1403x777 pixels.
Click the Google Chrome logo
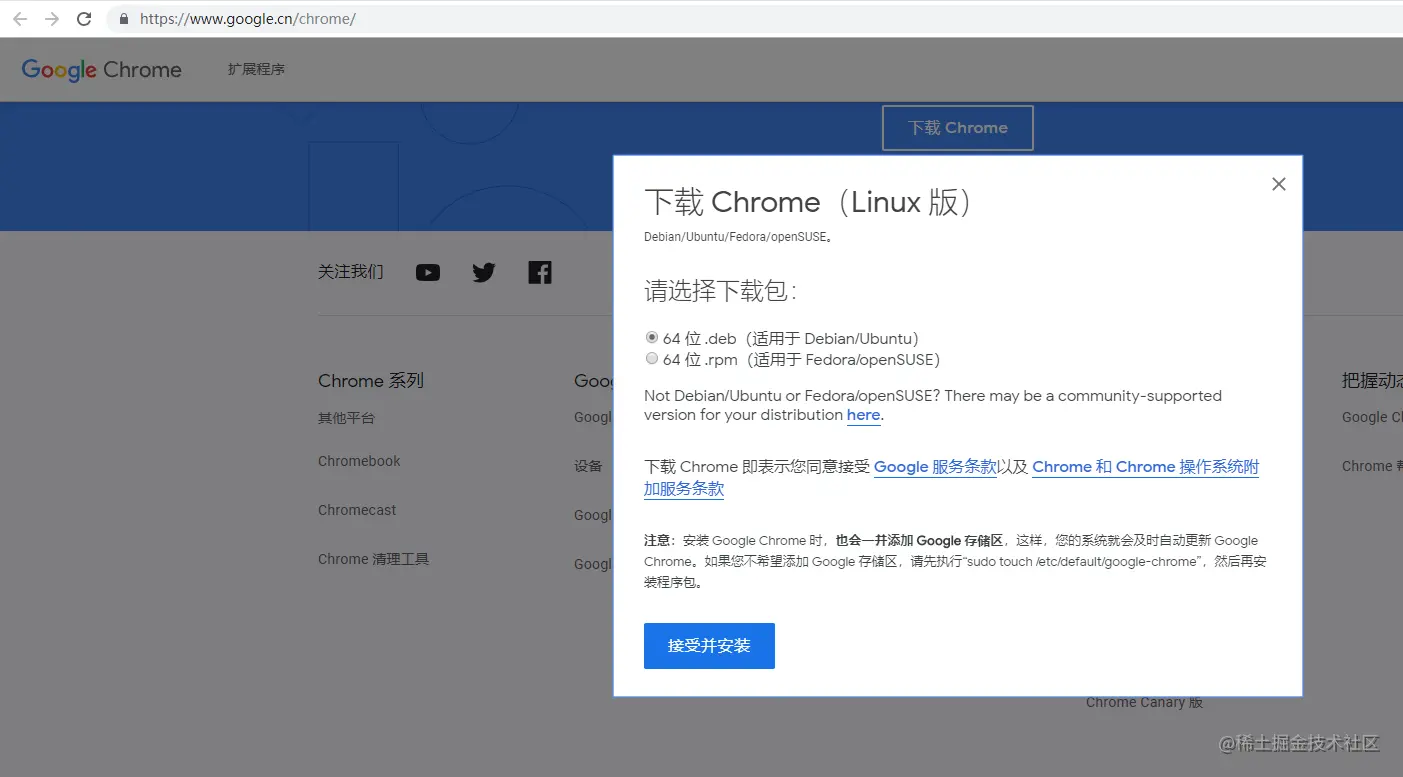pos(100,69)
